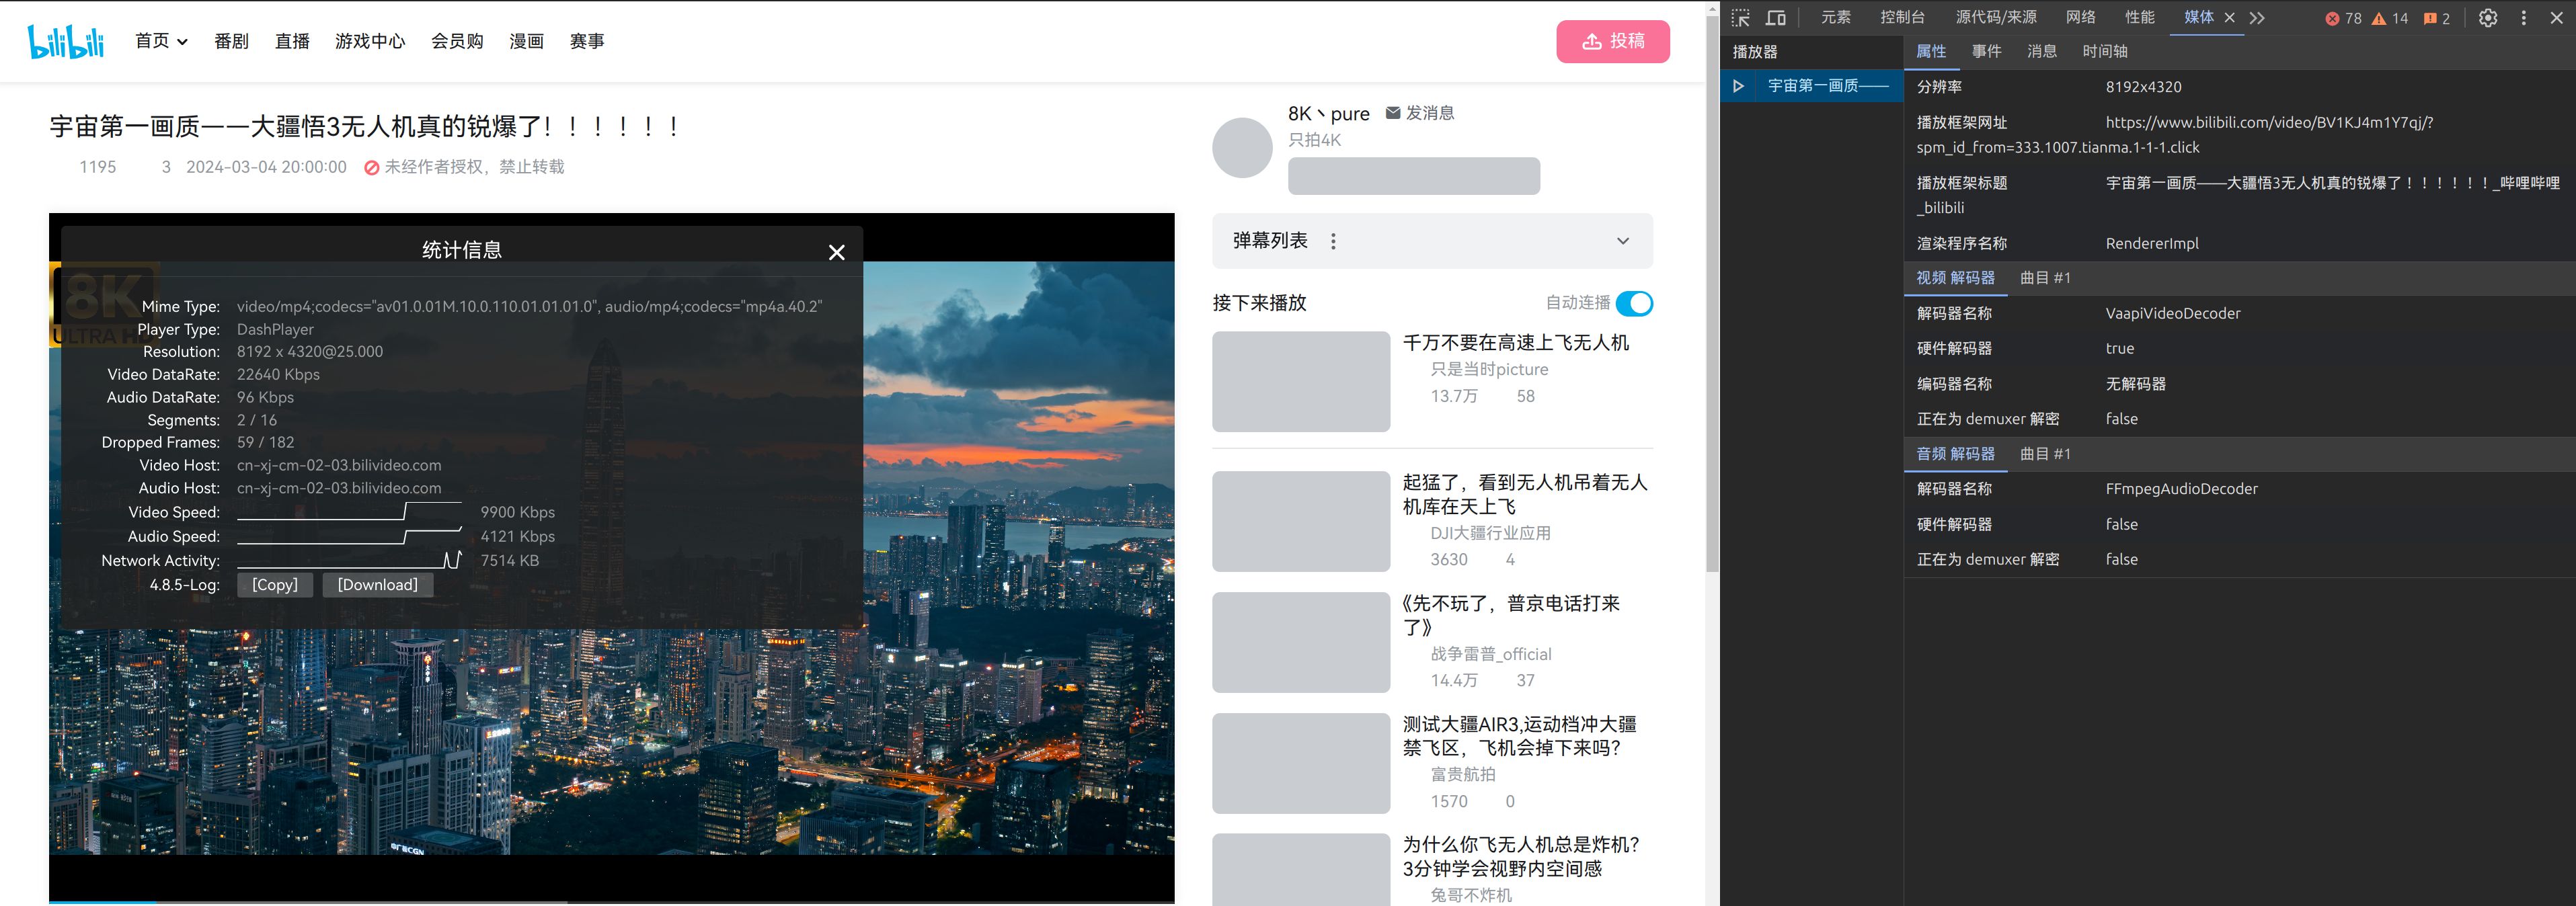The height and width of the screenshot is (906, 2576).
Task: Select the 宇宙第一画质 player entry
Action: [1812, 86]
